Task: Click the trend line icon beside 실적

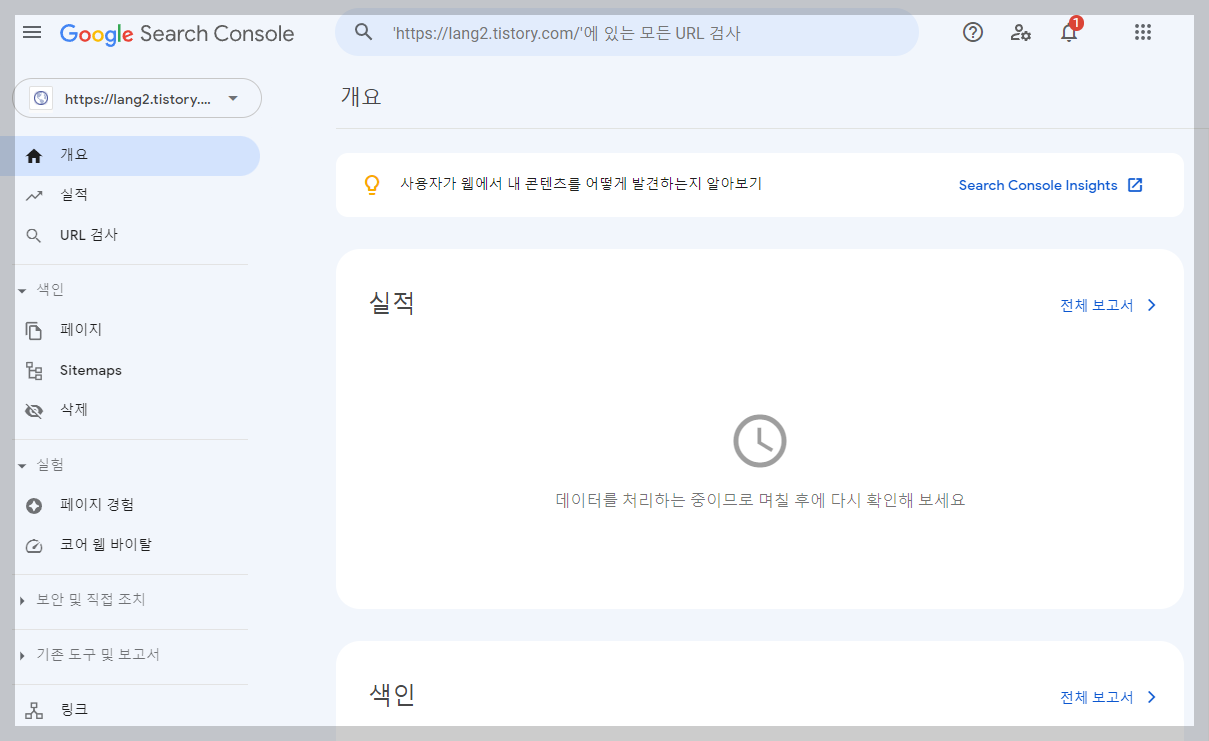Action: click(34, 196)
